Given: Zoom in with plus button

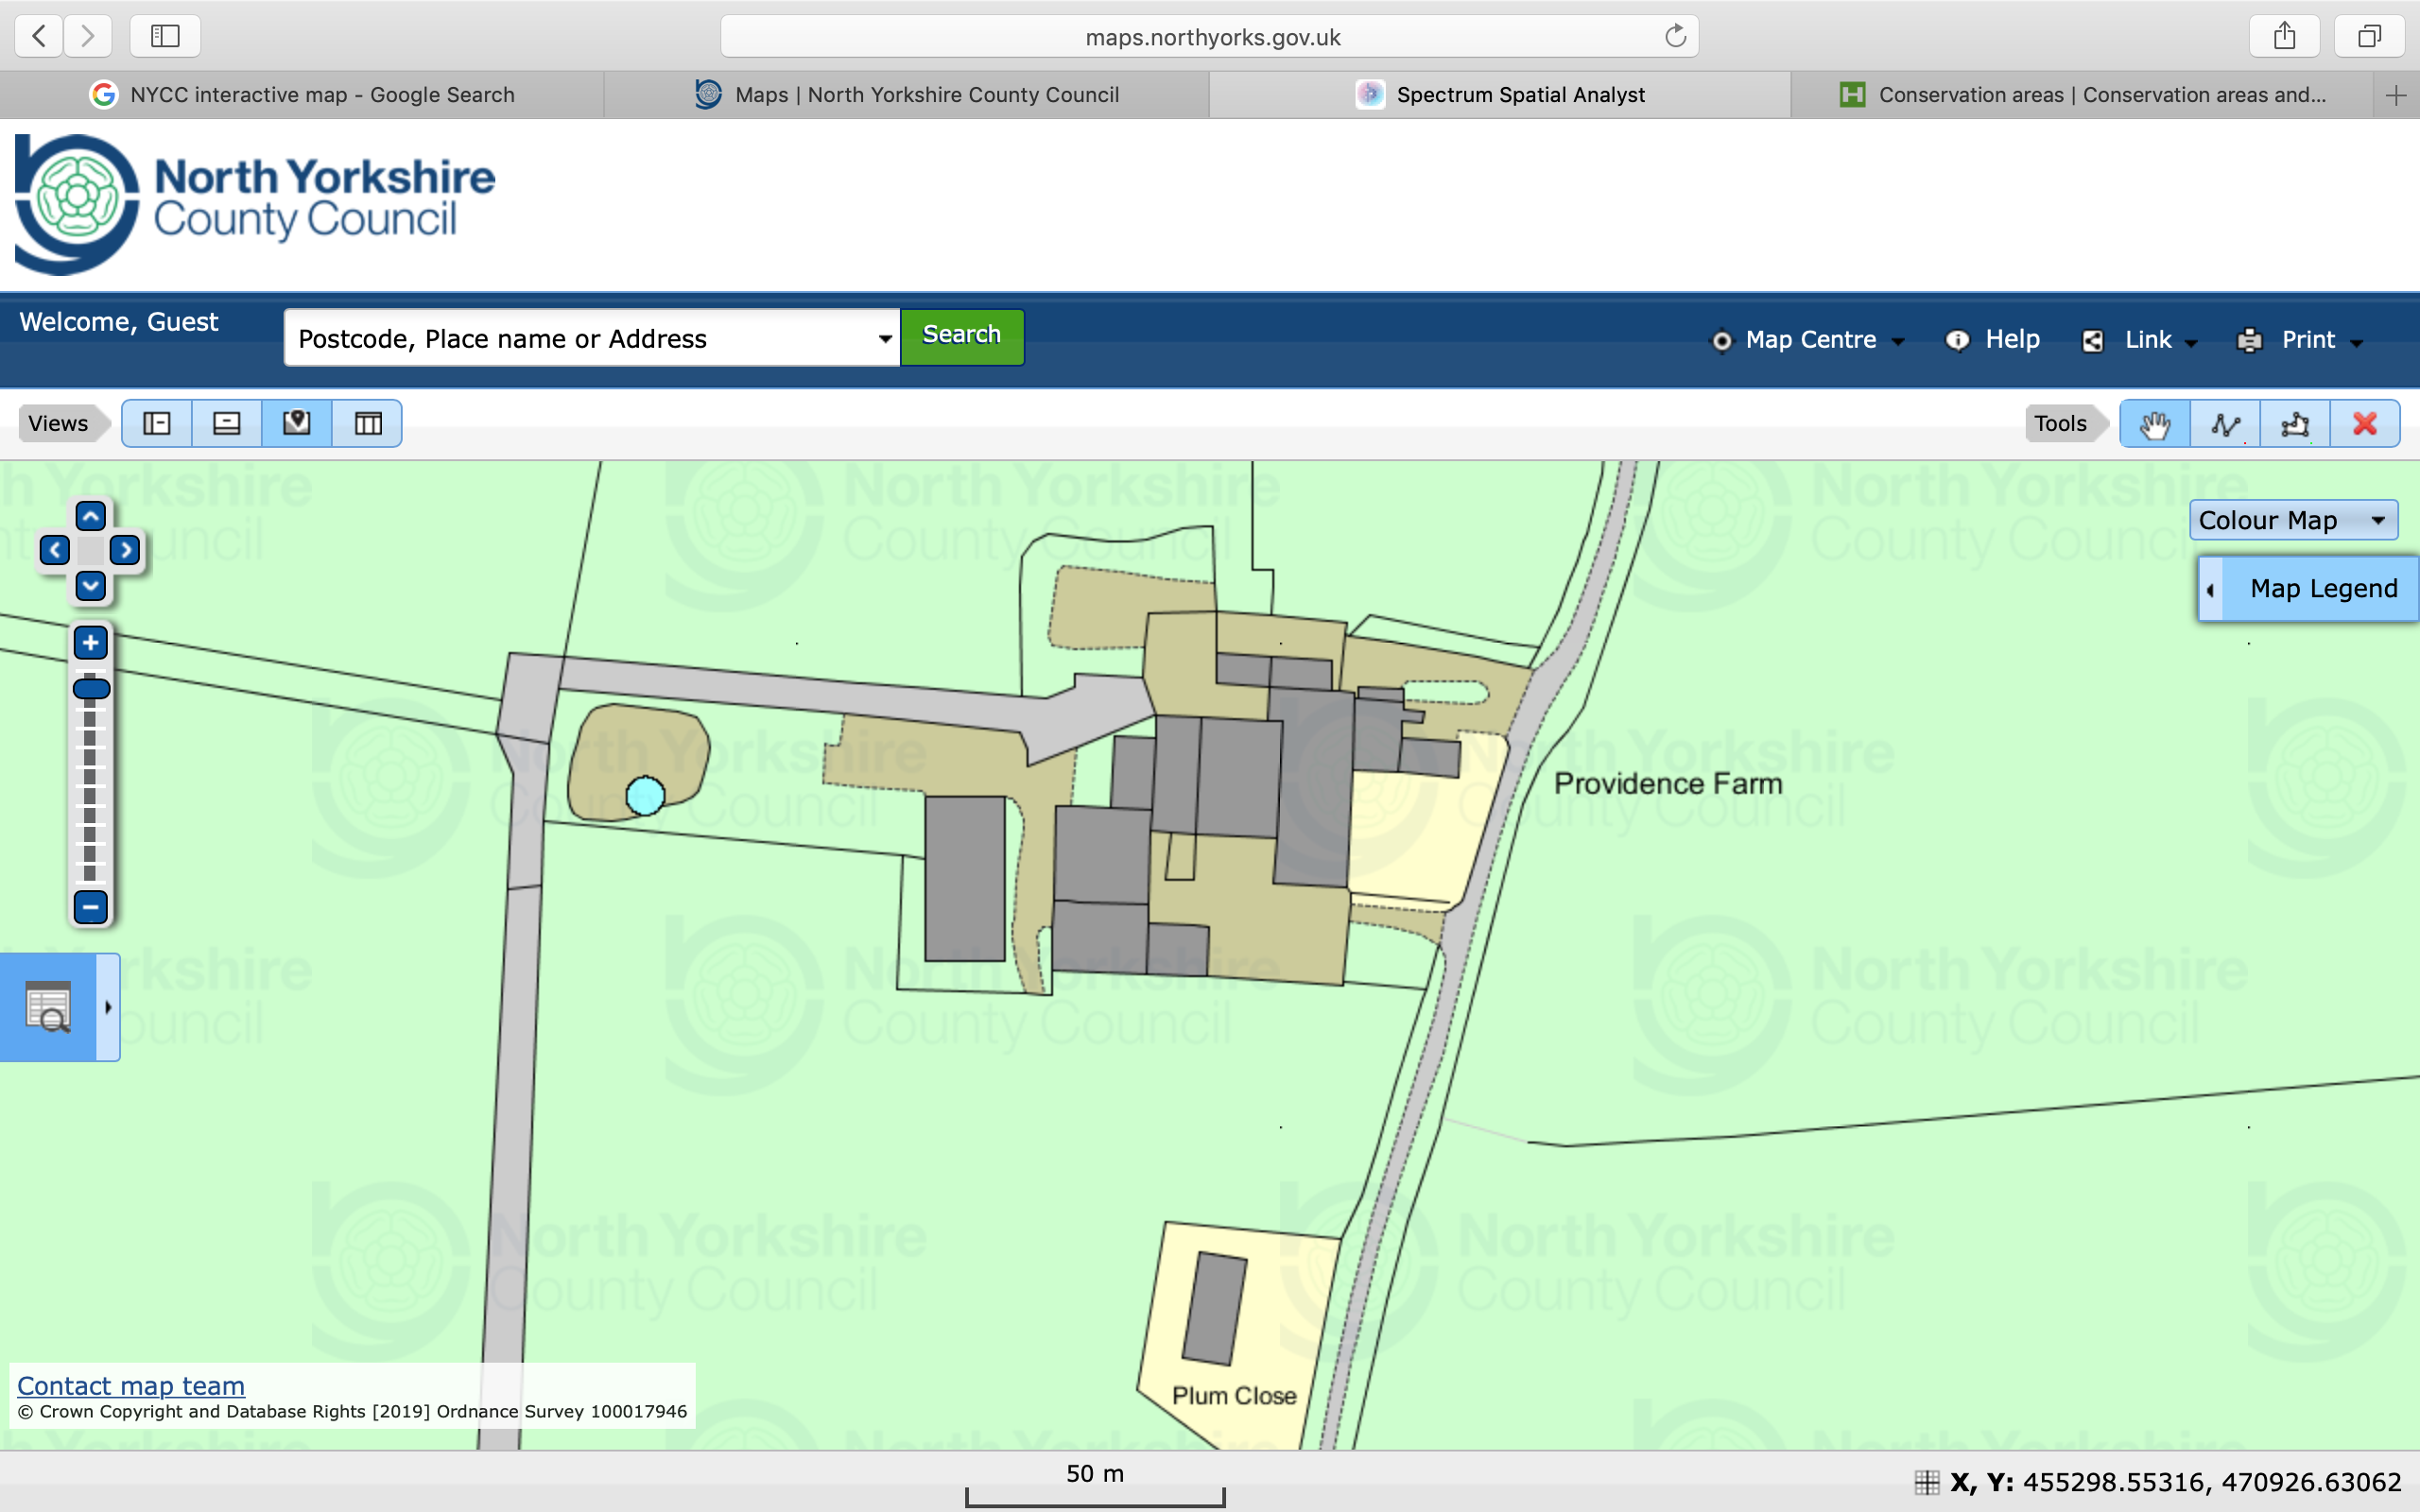Looking at the screenshot, I should point(90,643).
